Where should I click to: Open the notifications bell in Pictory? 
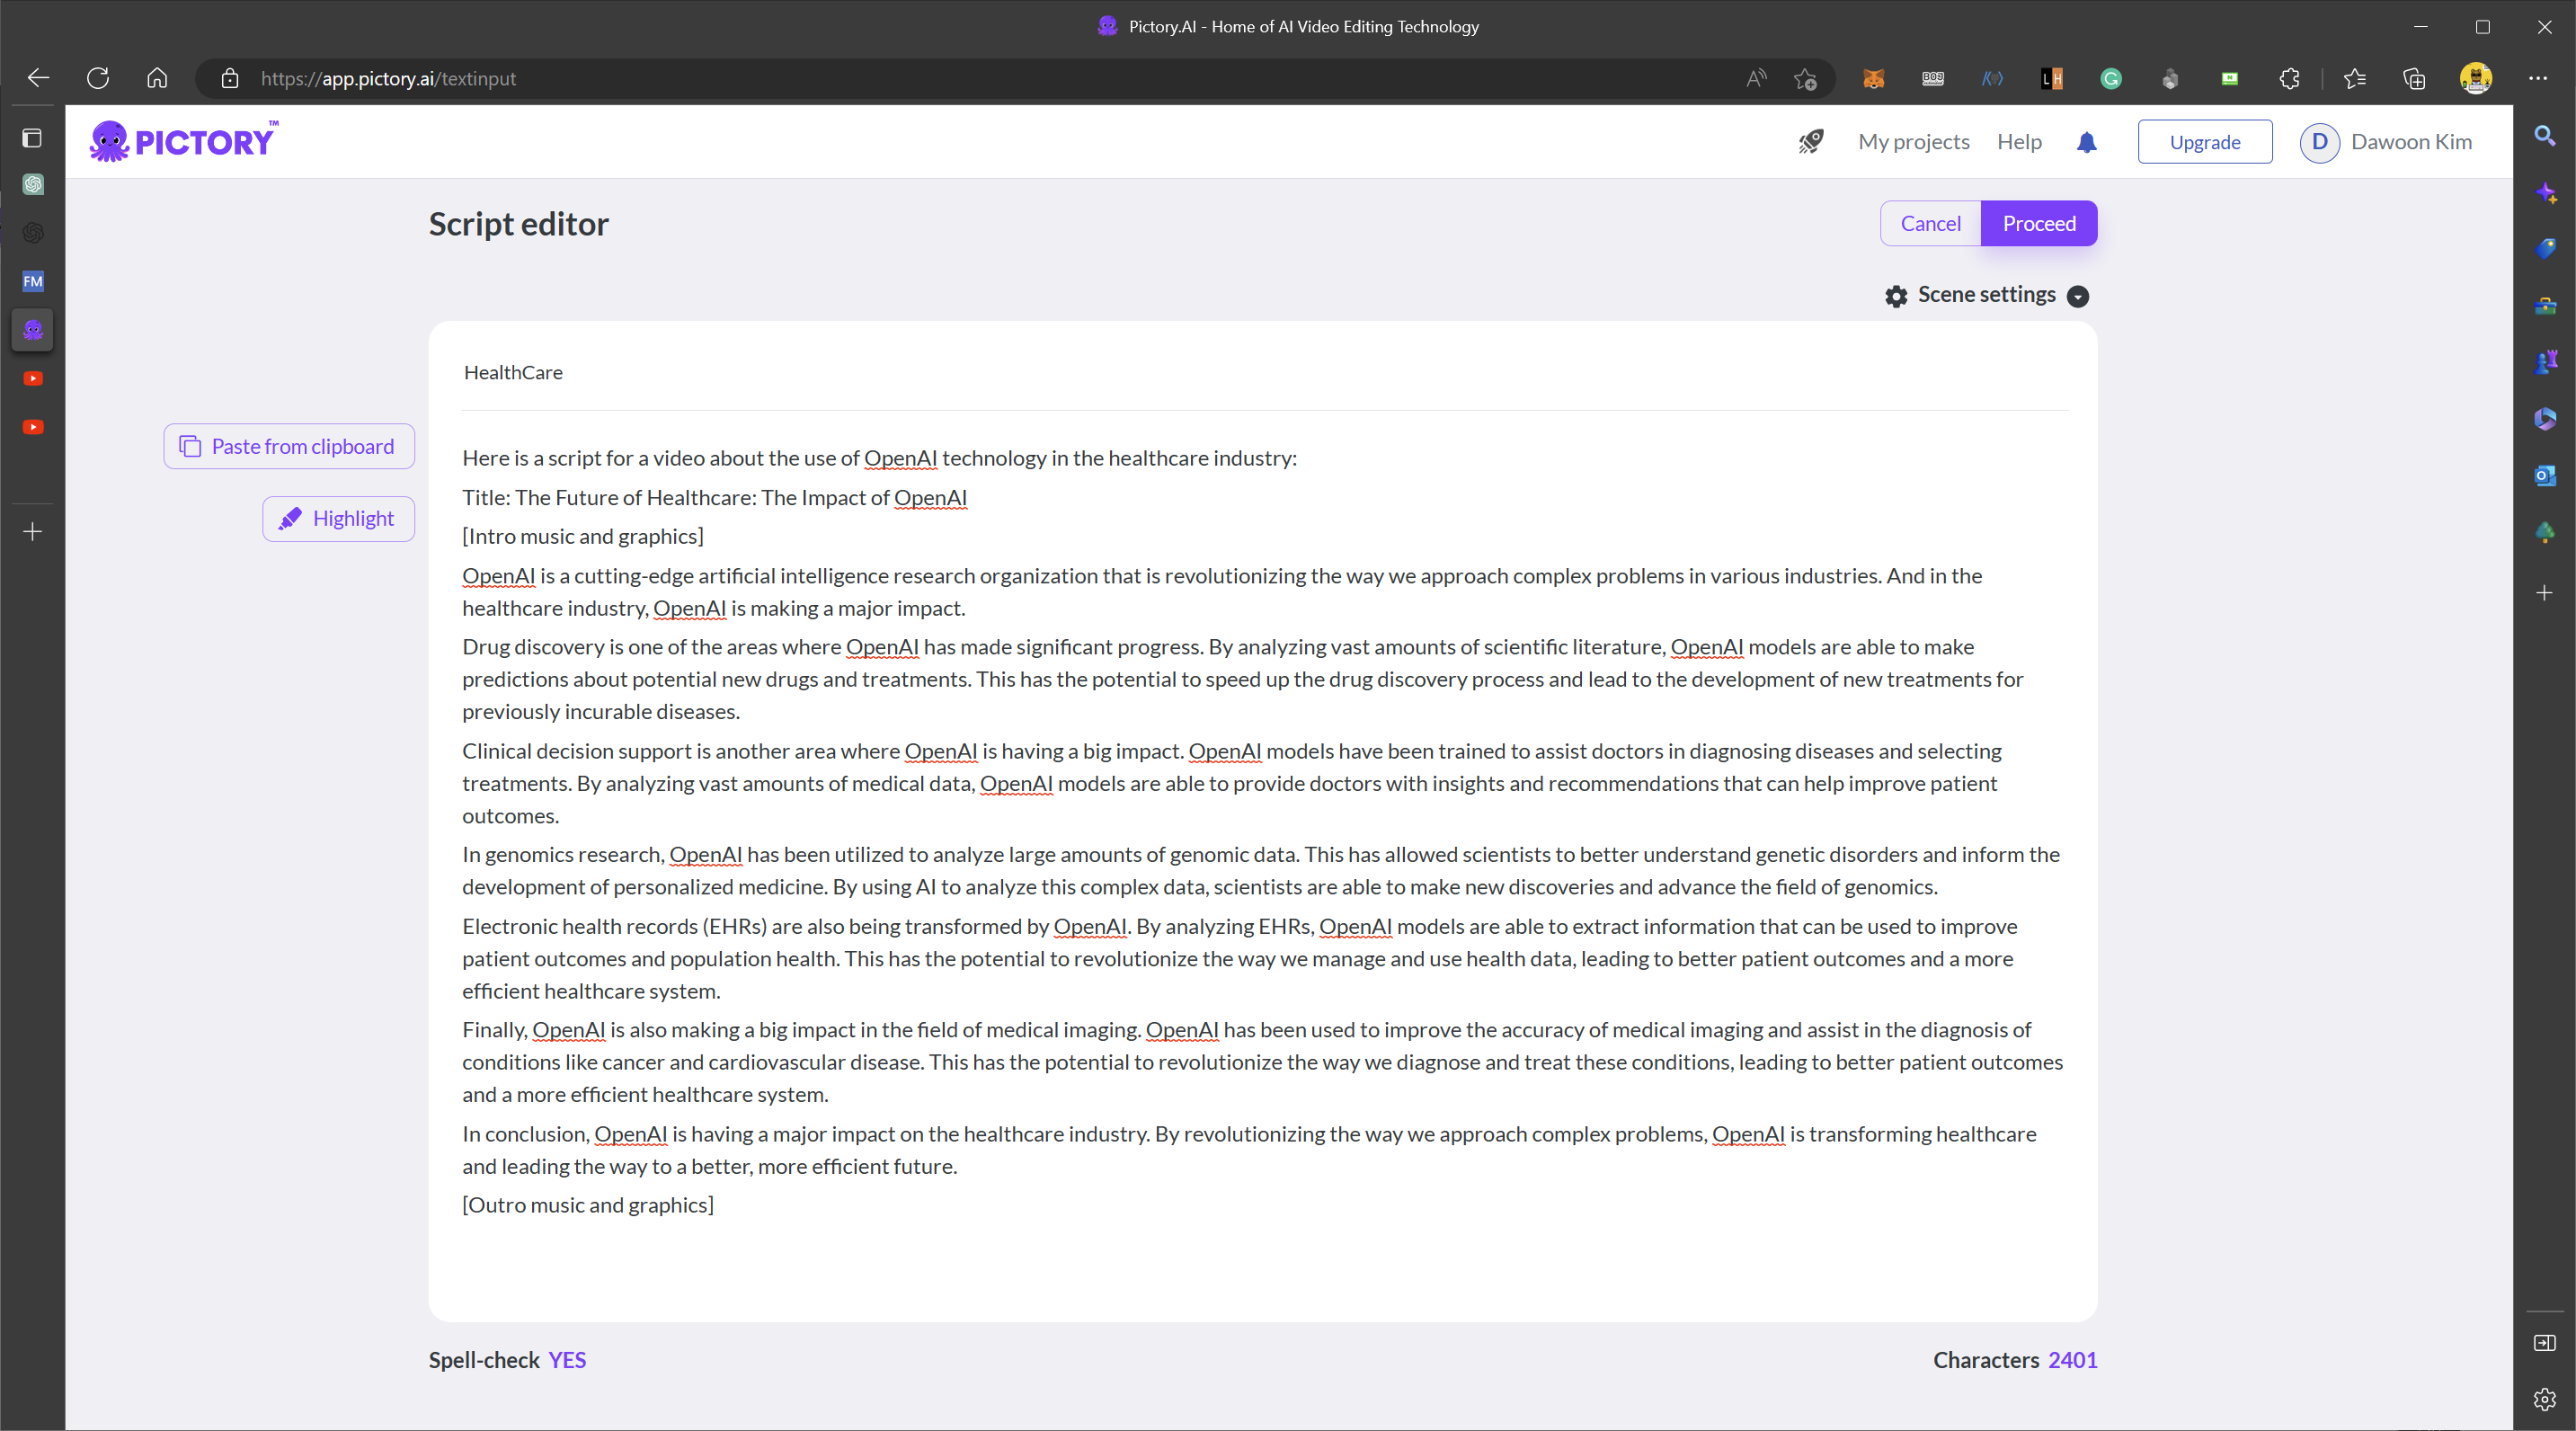point(2087,142)
